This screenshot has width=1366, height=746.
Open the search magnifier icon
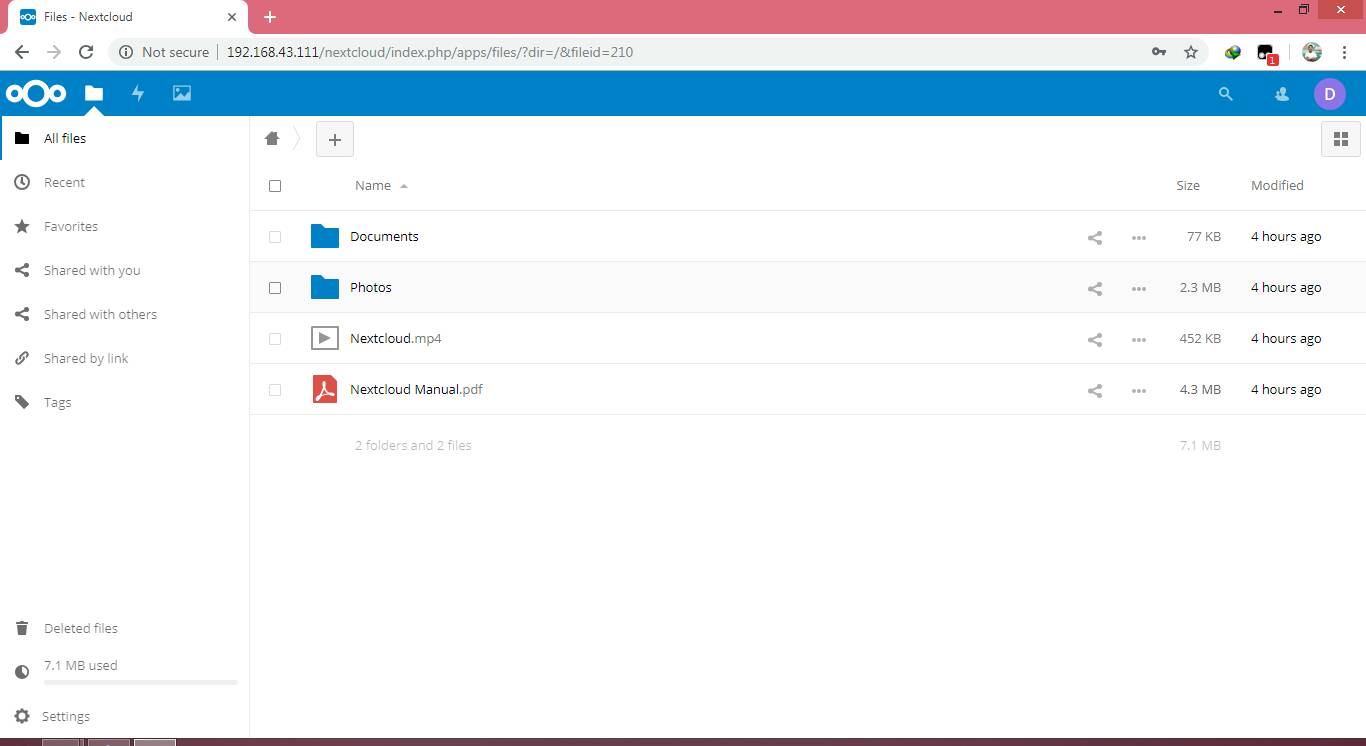click(1225, 93)
